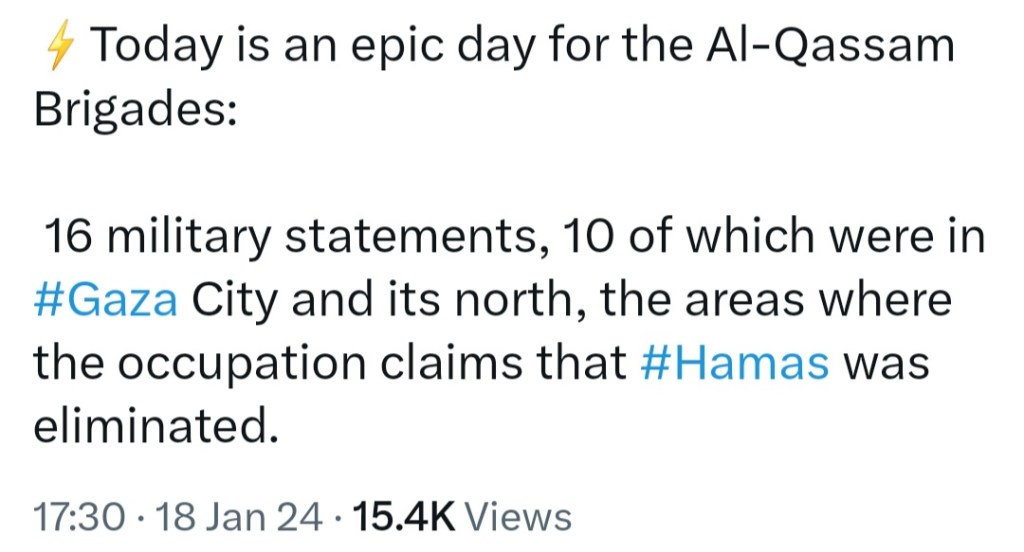Click the "Views" label

(519, 517)
